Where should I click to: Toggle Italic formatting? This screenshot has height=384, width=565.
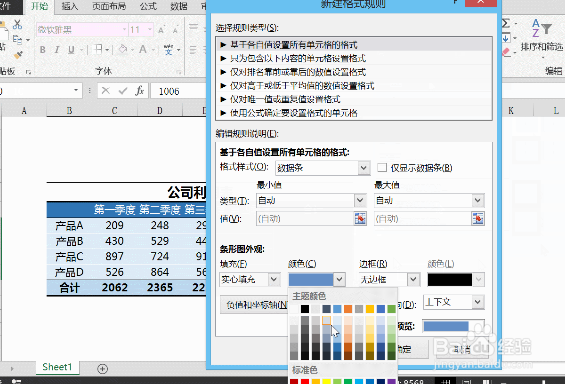click(57, 50)
